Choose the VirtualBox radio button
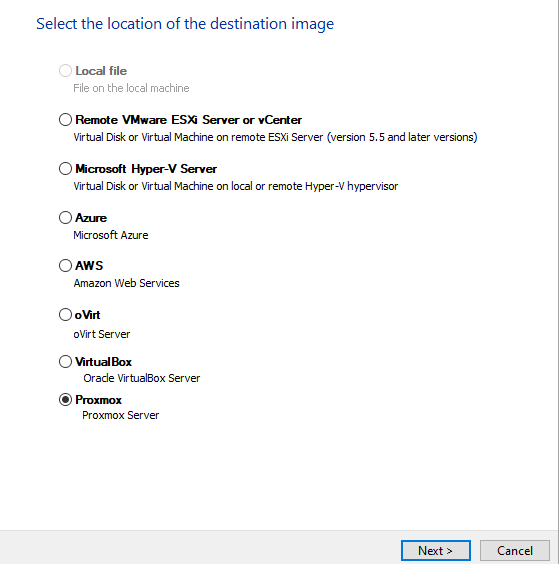Screen dimensions: 559x564 [65, 361]
